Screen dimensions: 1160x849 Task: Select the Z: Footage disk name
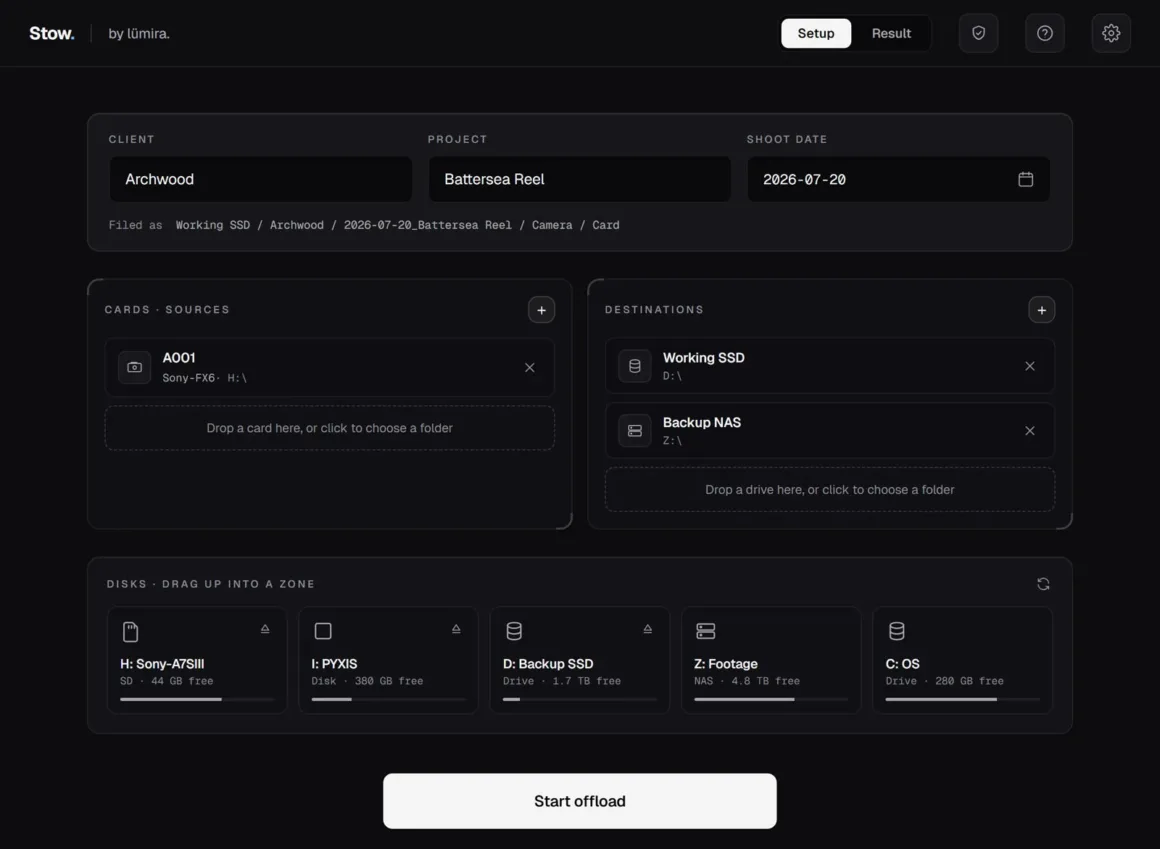click(726, 664)
